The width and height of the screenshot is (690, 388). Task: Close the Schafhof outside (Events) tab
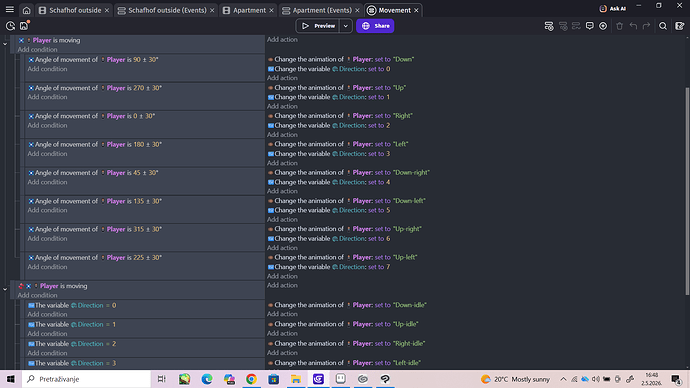(x=212, y=10)
